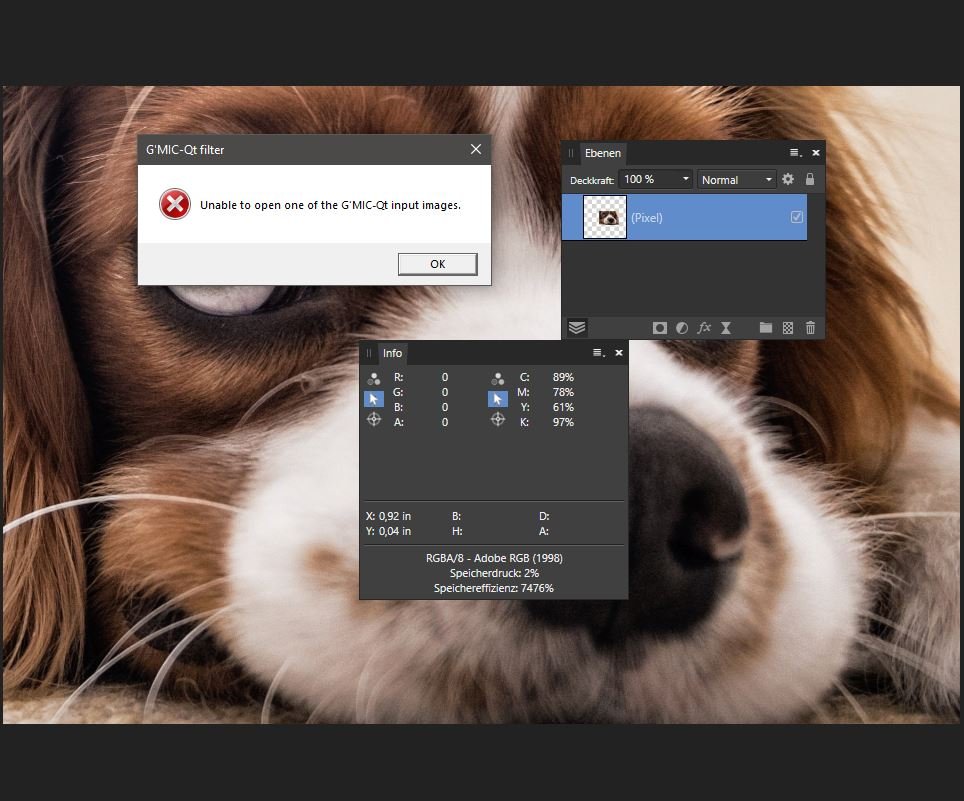Select cursor sampler icon beside G value
The image size is (964, 801).
coord(374,400)
